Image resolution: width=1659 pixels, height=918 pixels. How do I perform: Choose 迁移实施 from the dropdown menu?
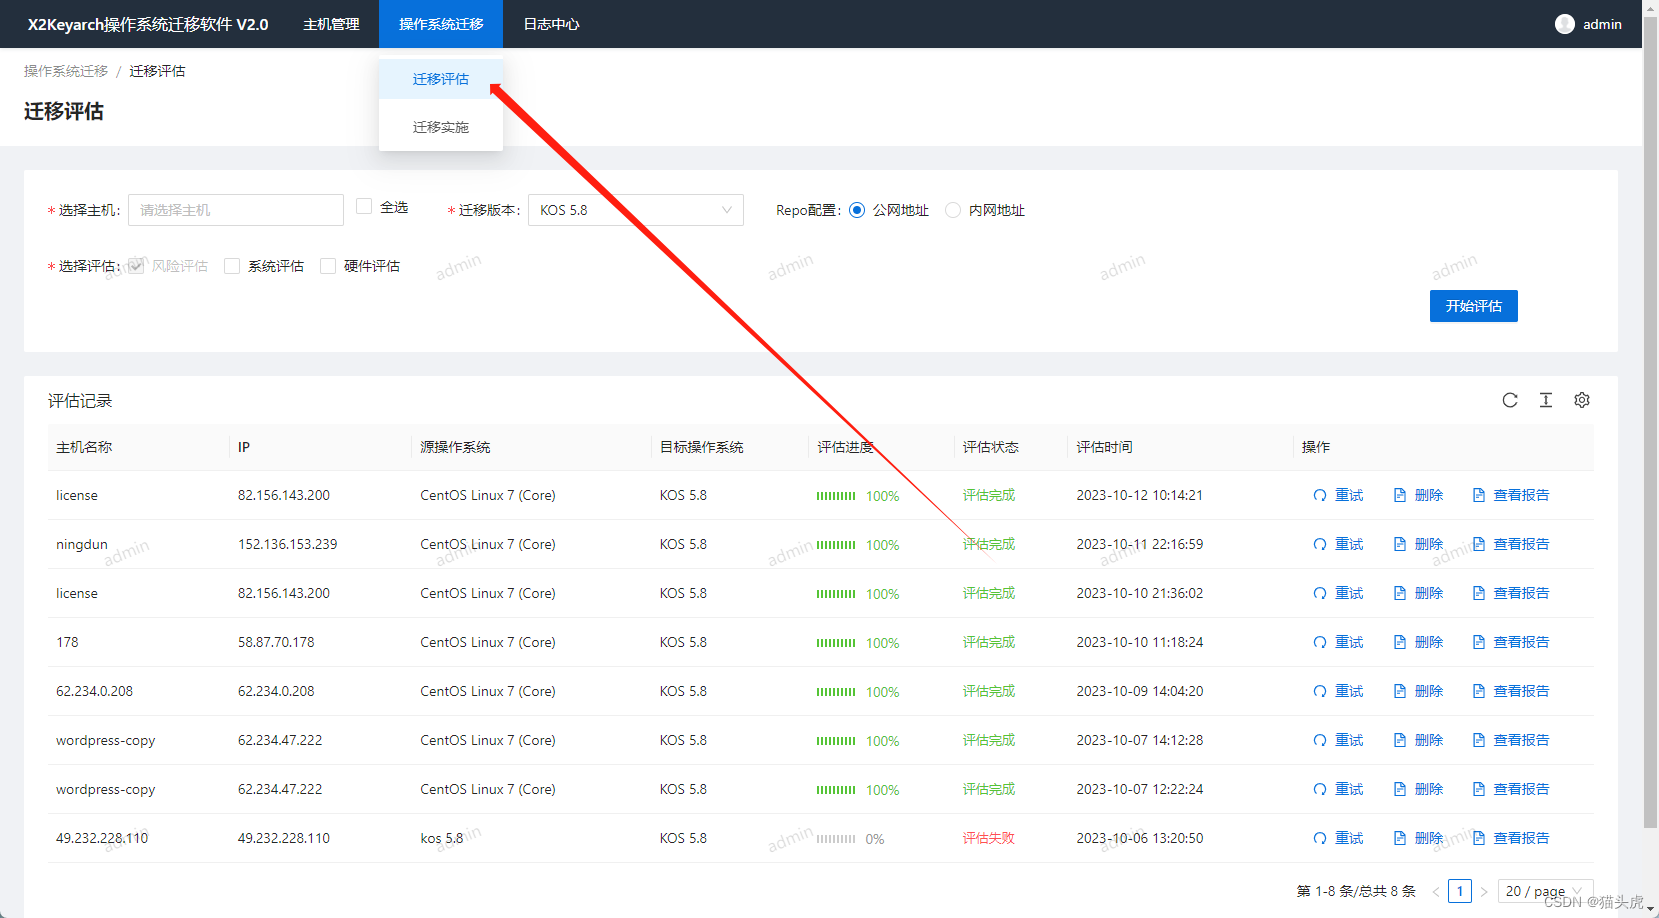point(441,127)
